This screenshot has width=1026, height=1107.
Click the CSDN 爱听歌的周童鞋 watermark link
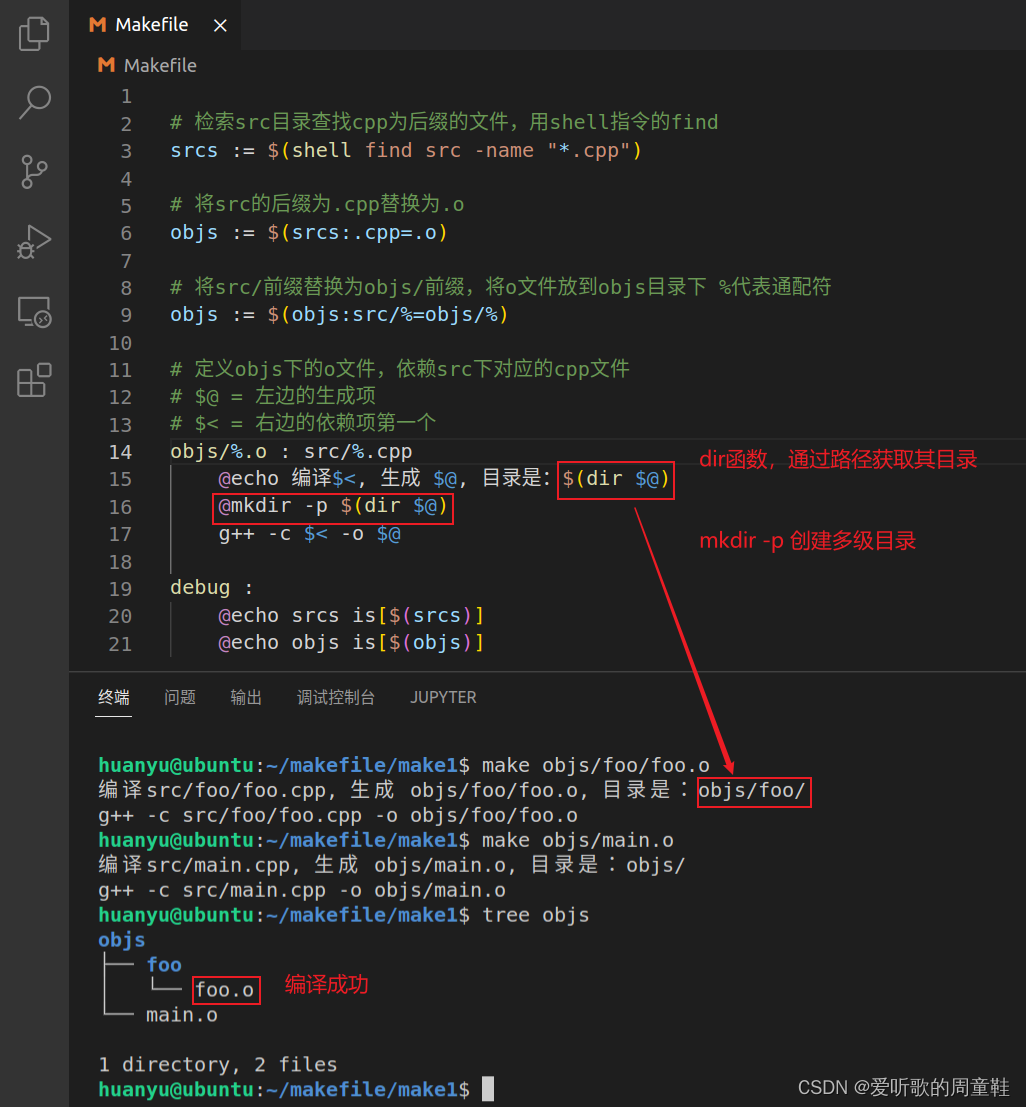click(903, 1087)
